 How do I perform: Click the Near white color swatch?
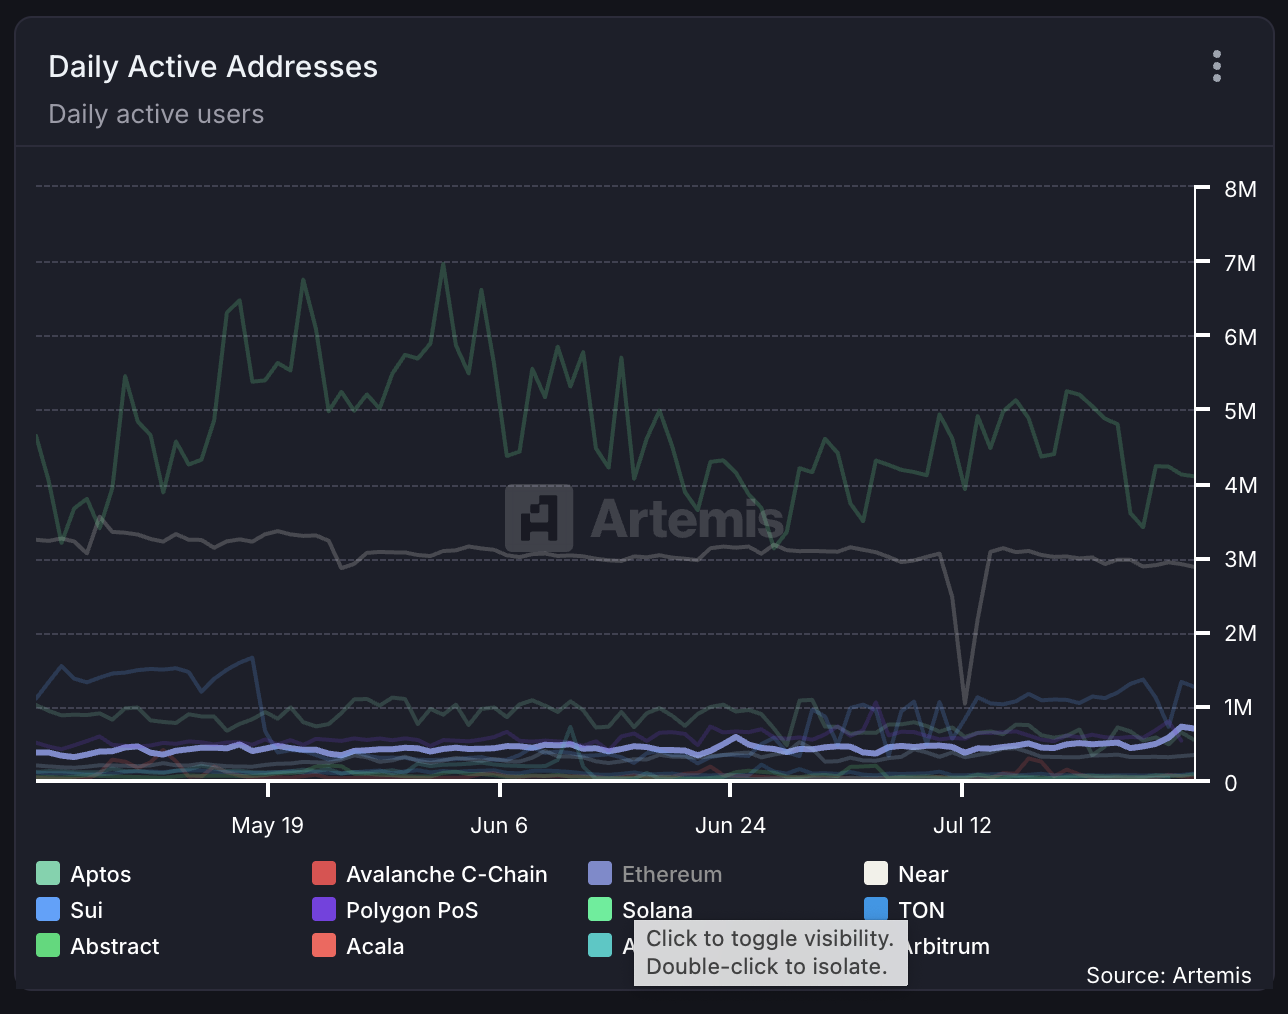pyautogui.click(x=876, y=873)
